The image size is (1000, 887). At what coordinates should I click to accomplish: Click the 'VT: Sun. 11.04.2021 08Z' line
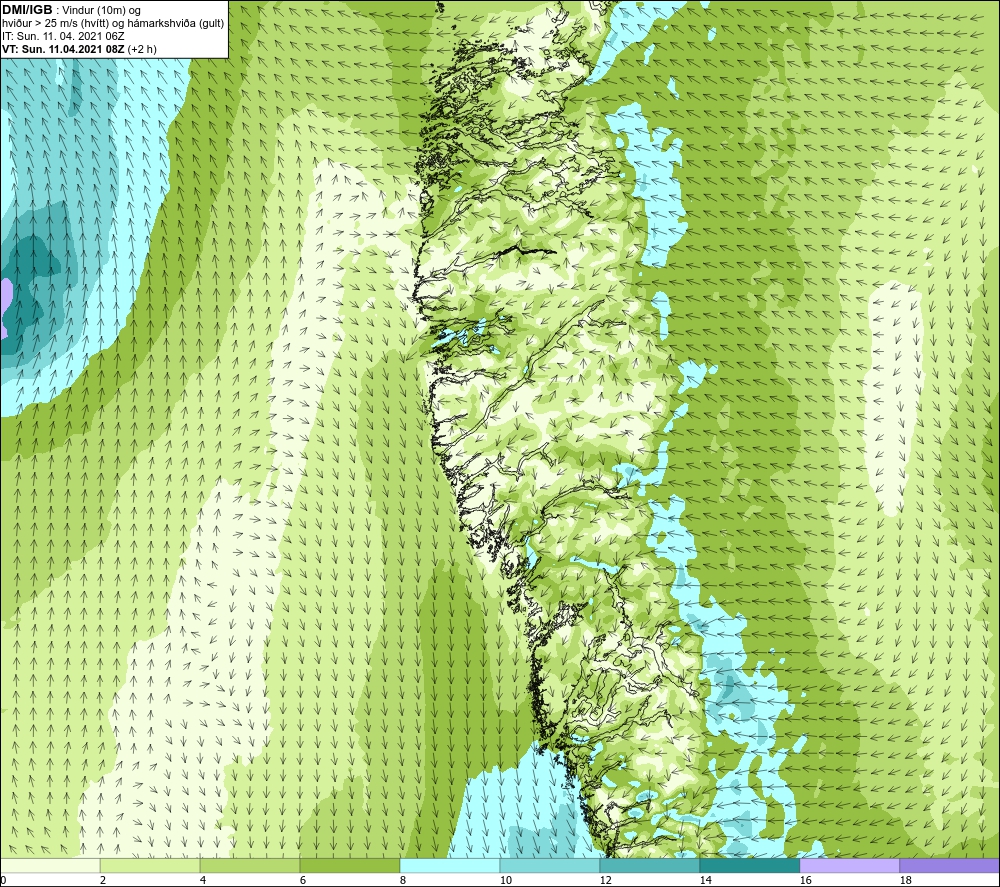(63, 49)
